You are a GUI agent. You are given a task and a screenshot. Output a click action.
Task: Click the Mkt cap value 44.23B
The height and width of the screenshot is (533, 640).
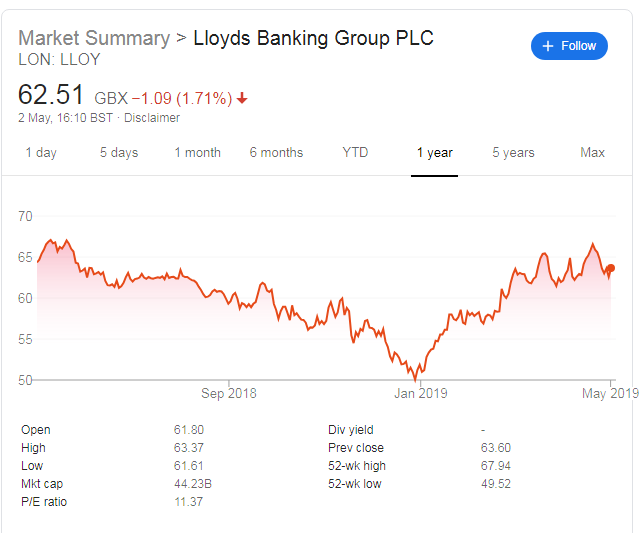tap(190, 484)
